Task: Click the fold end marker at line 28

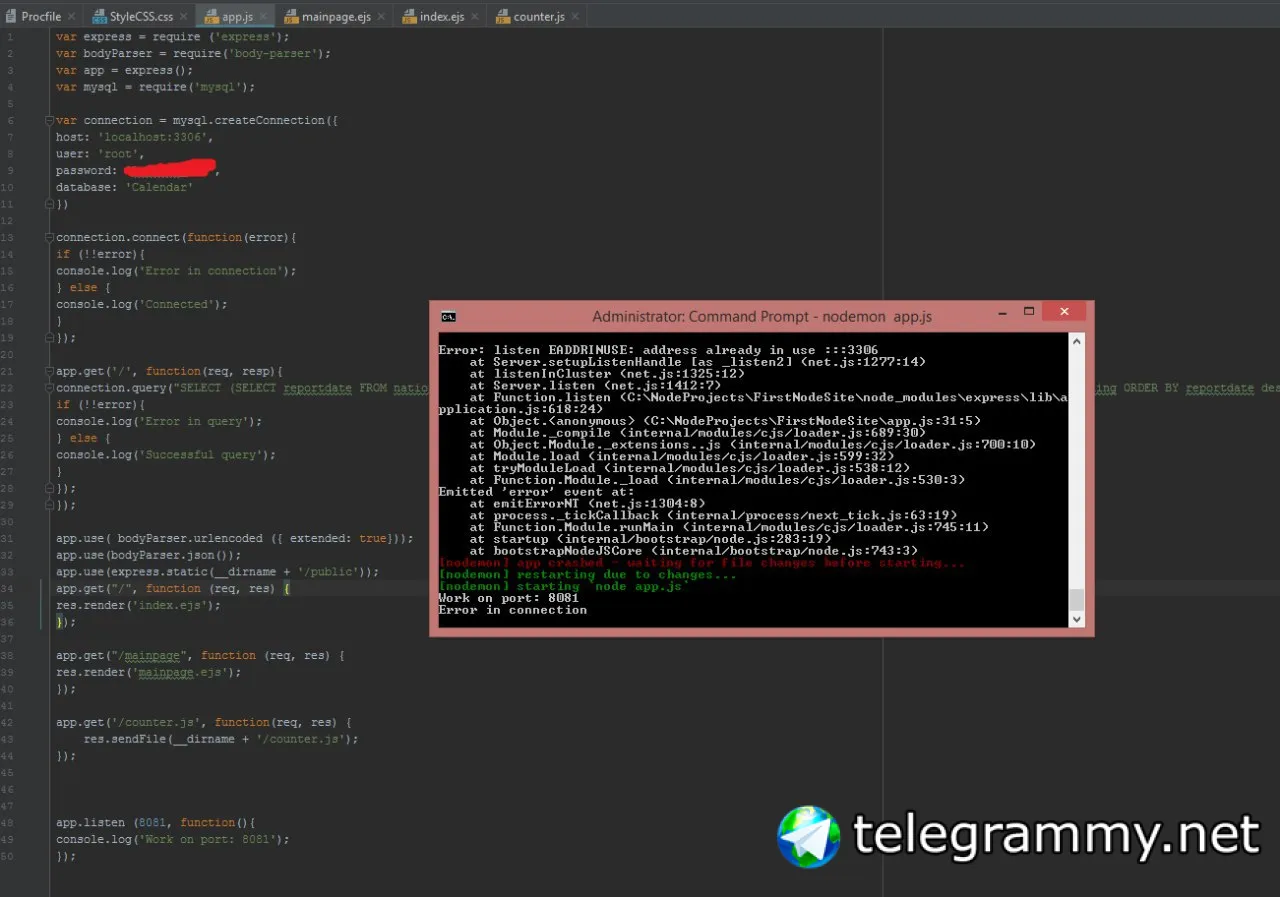Action: coord(49,488)
